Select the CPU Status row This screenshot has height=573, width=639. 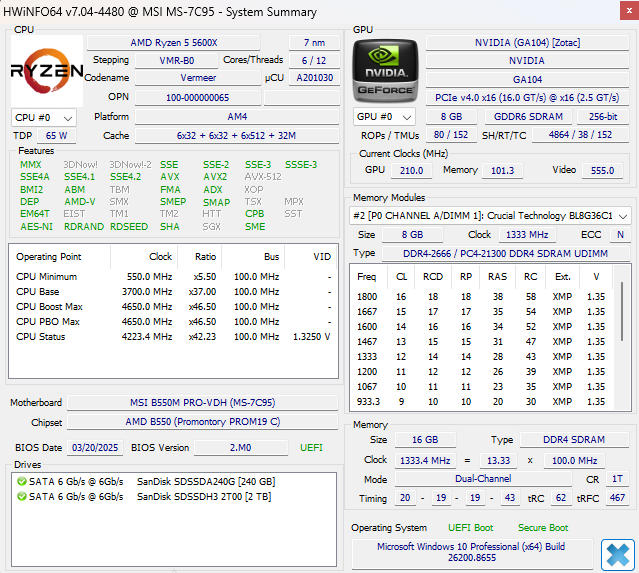click(173, 337)
